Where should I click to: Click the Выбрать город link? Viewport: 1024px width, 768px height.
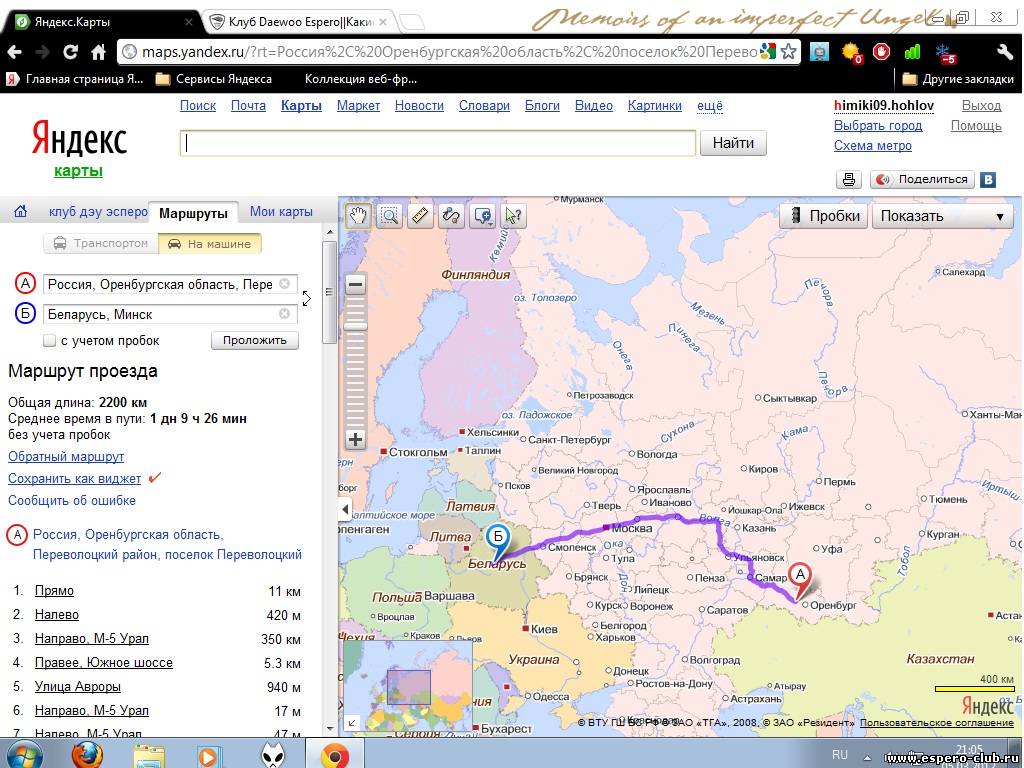pyautogui.click(x=878, y=125)
